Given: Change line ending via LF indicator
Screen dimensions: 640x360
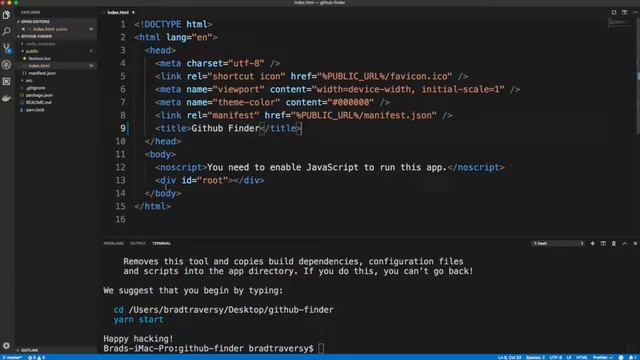Looking at the screenshot, I should pos(569,357).
